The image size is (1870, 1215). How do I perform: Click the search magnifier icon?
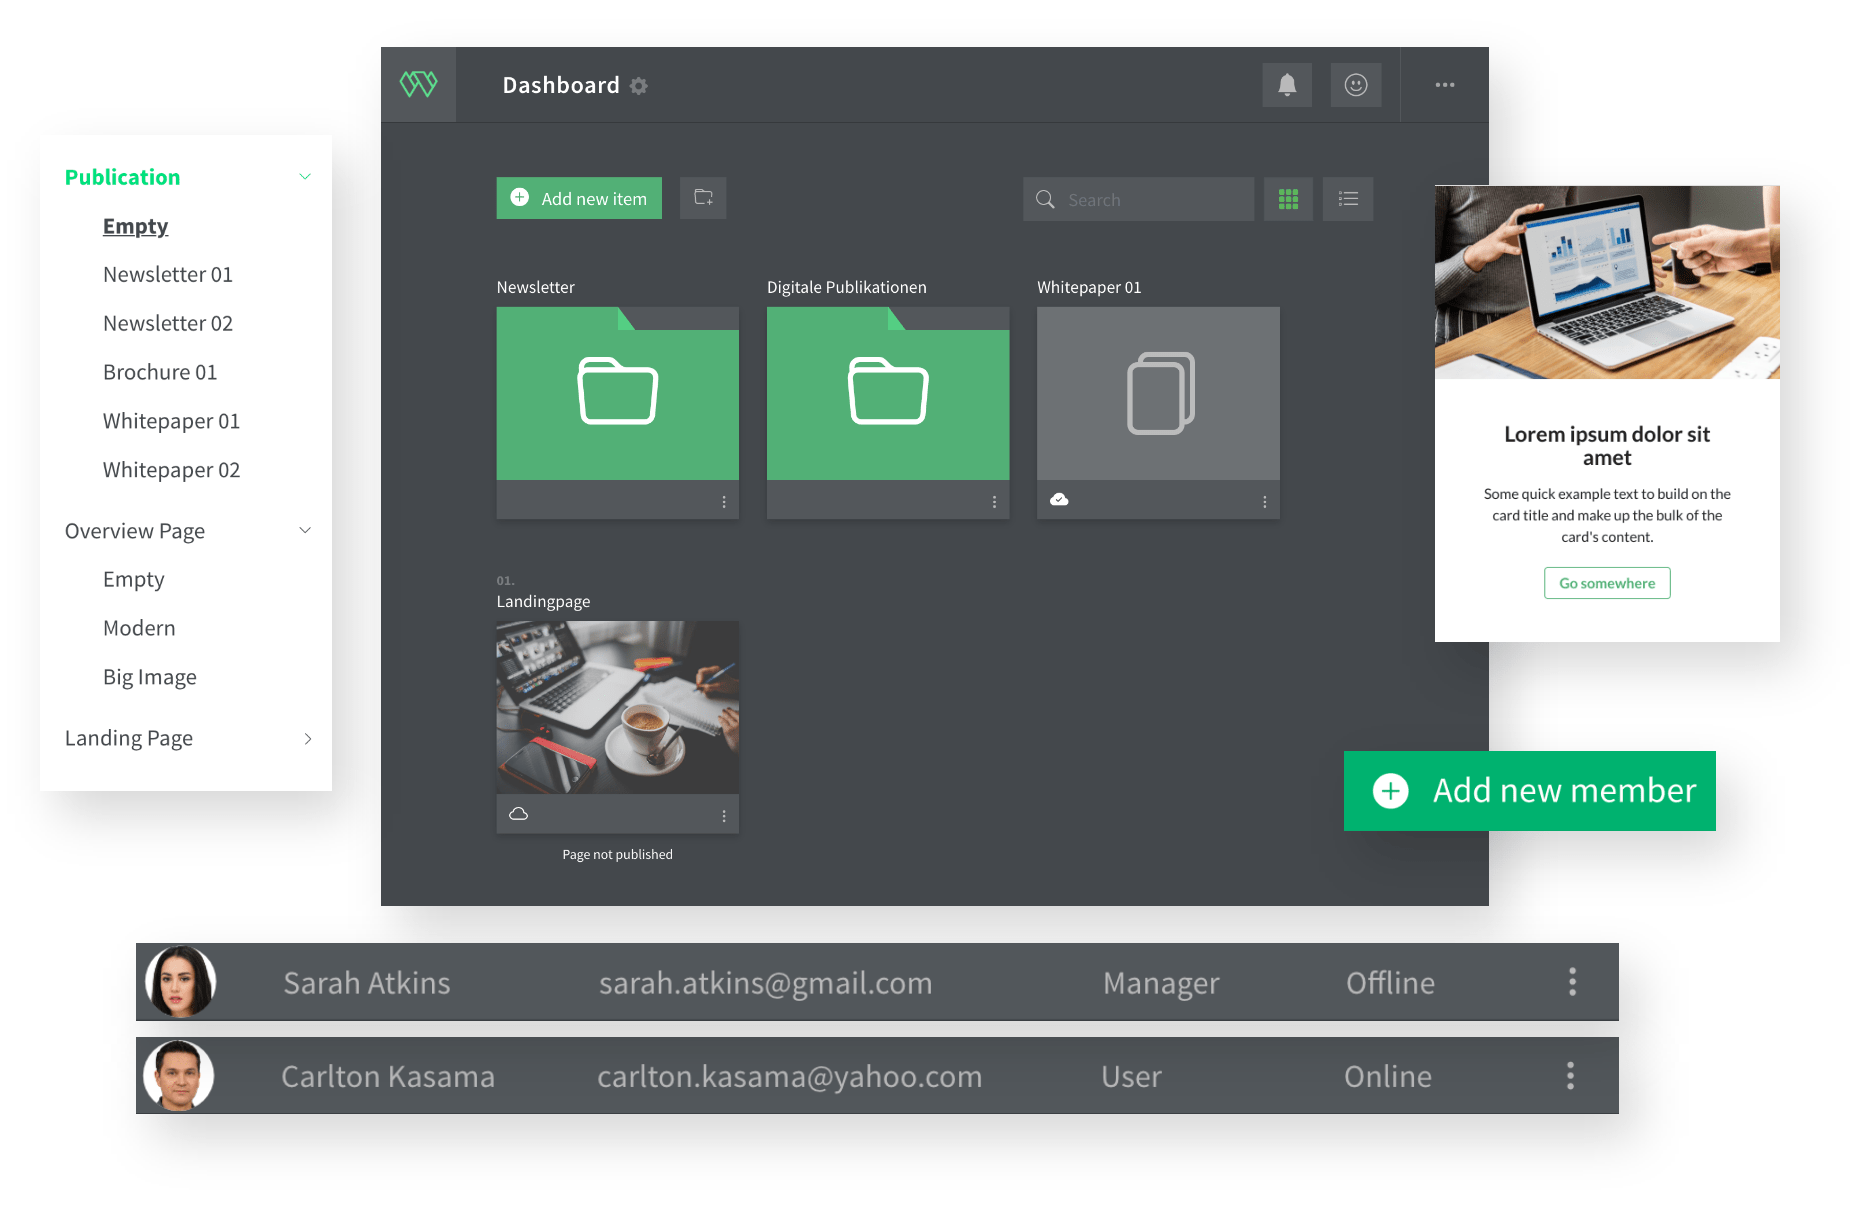(x=1045, y=199)
